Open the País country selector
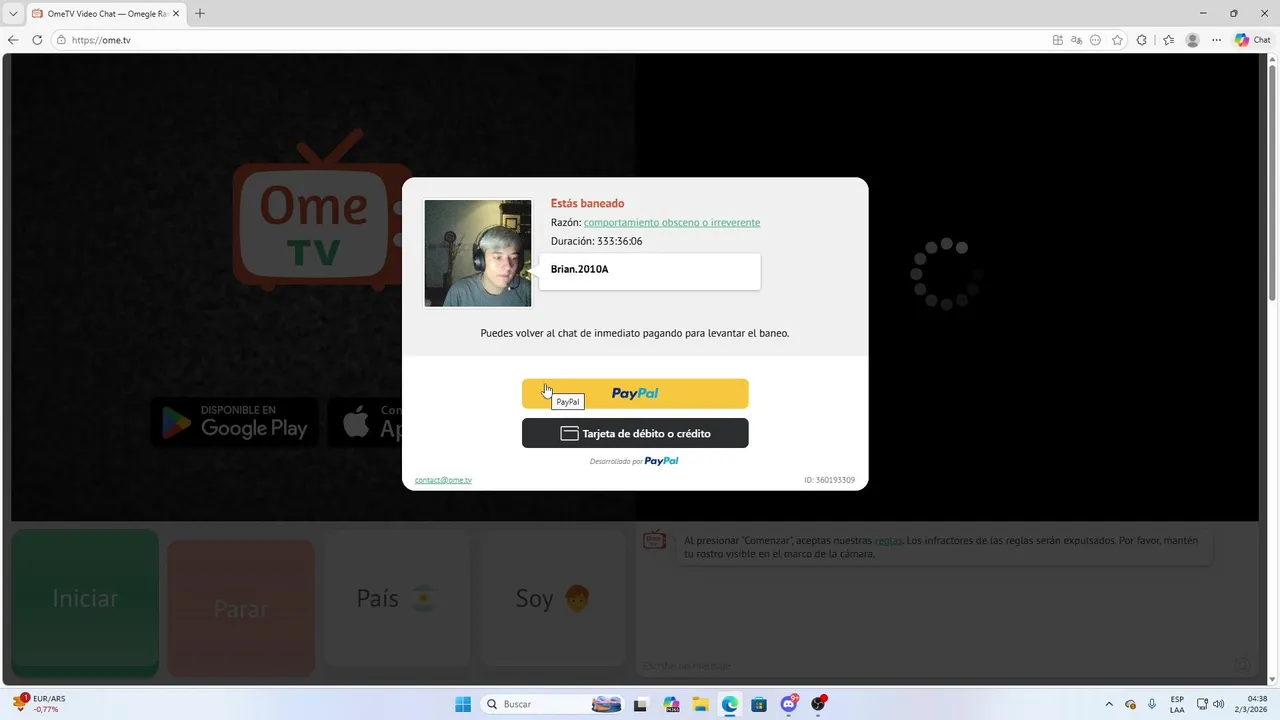 (x=397, y=599)
